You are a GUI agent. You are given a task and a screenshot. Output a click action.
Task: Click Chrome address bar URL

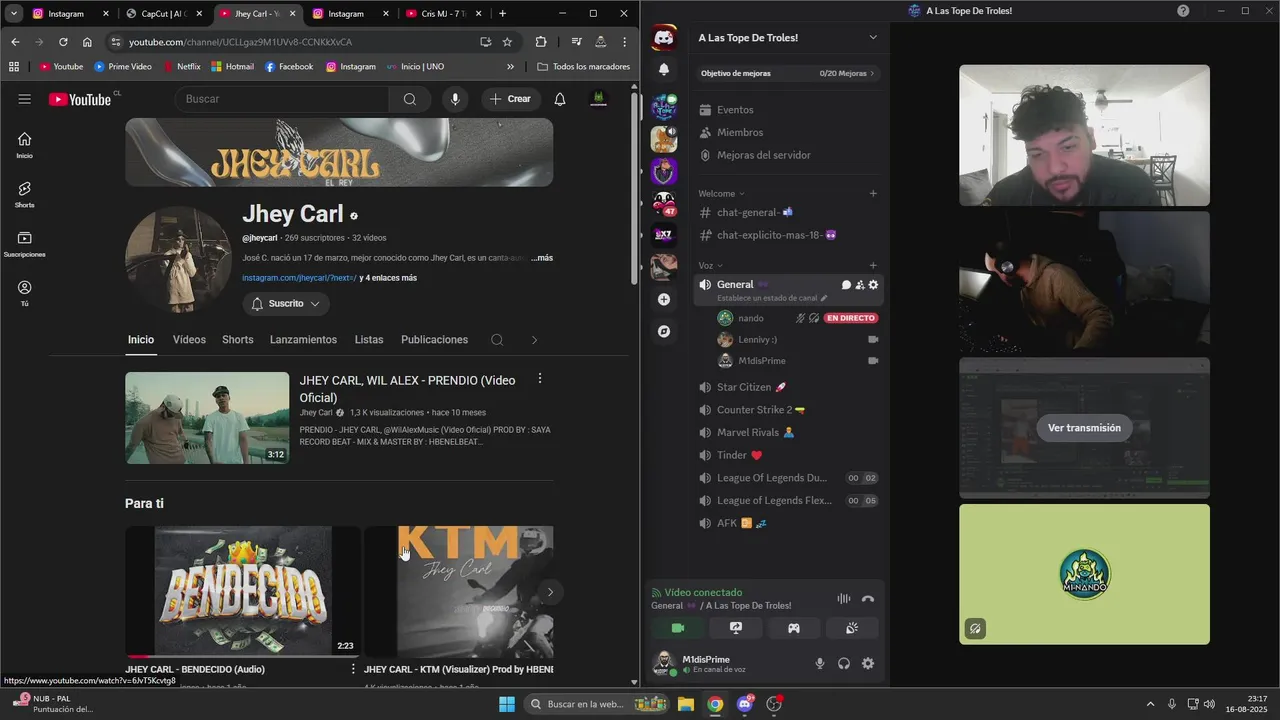click(x=240, y=42)
